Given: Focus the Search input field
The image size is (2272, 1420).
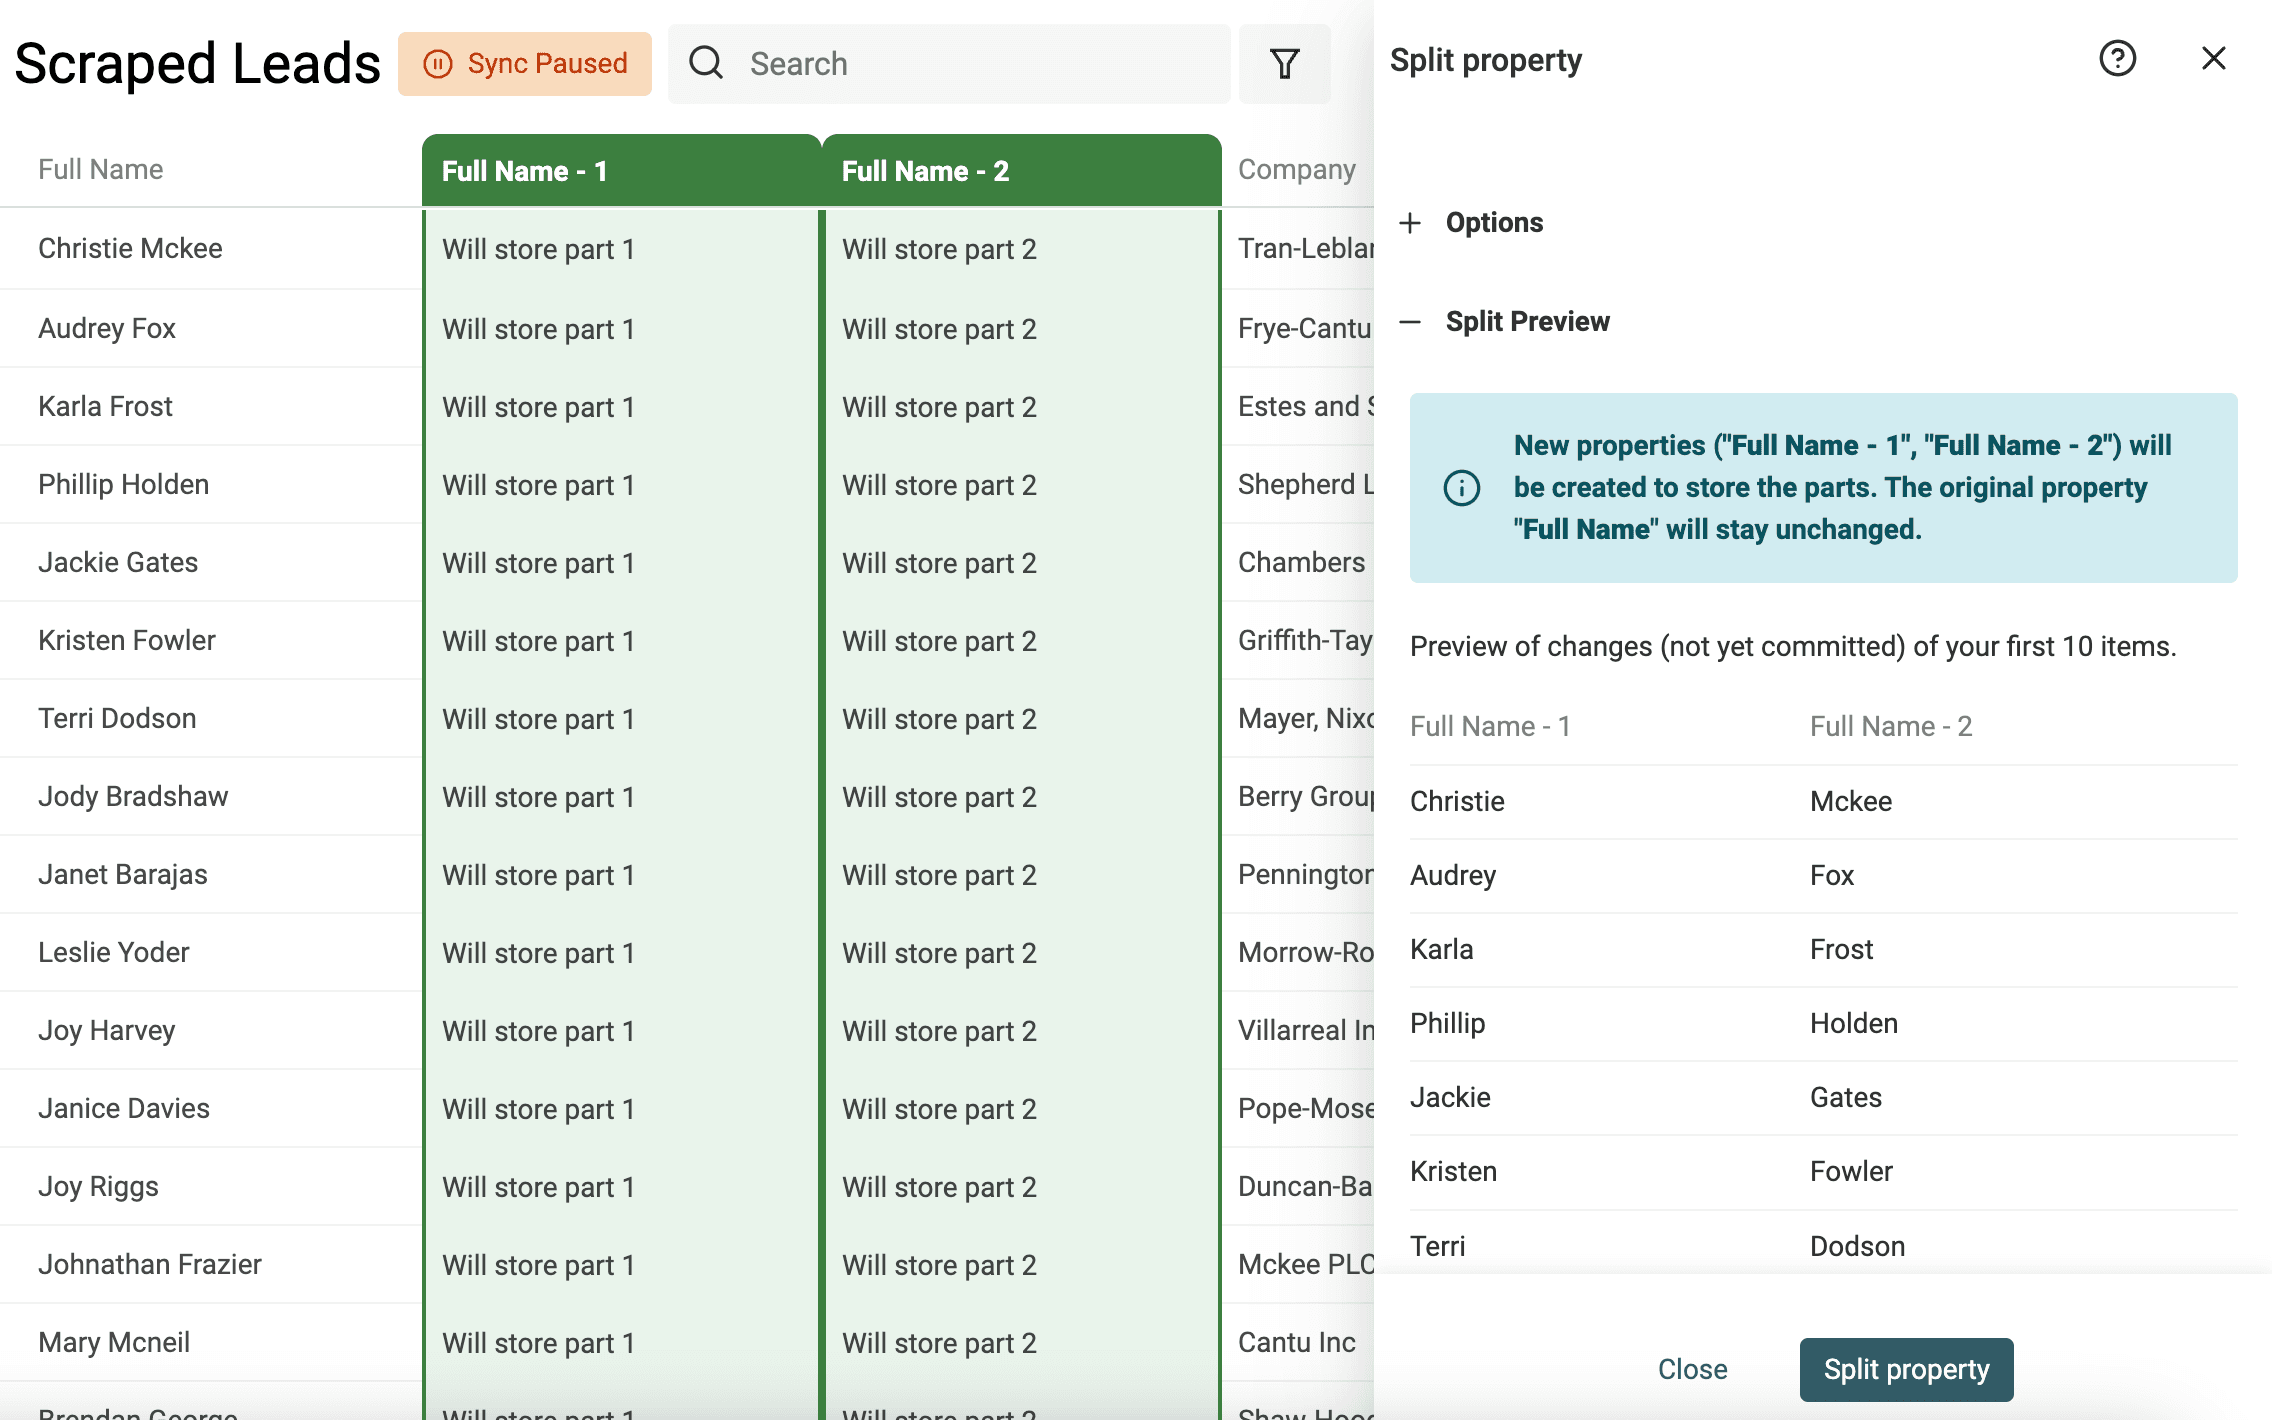Looking at the screenshot, I should 949,64.
